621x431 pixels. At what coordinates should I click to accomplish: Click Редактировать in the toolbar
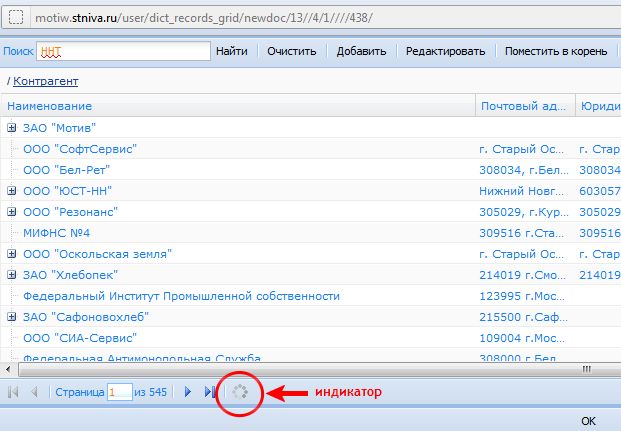(x=446, y=52)
